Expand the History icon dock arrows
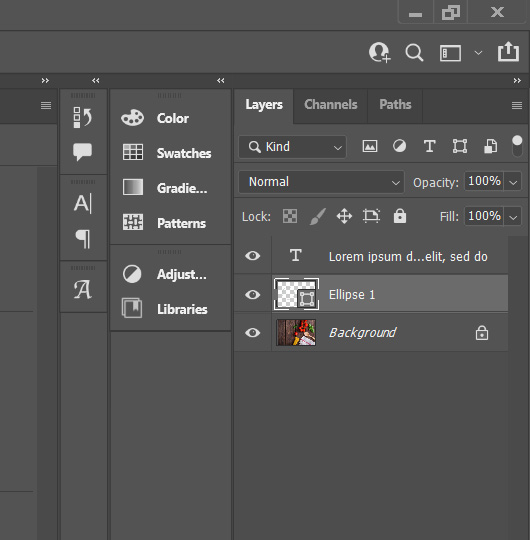530x540 pixels. [96, 81]
